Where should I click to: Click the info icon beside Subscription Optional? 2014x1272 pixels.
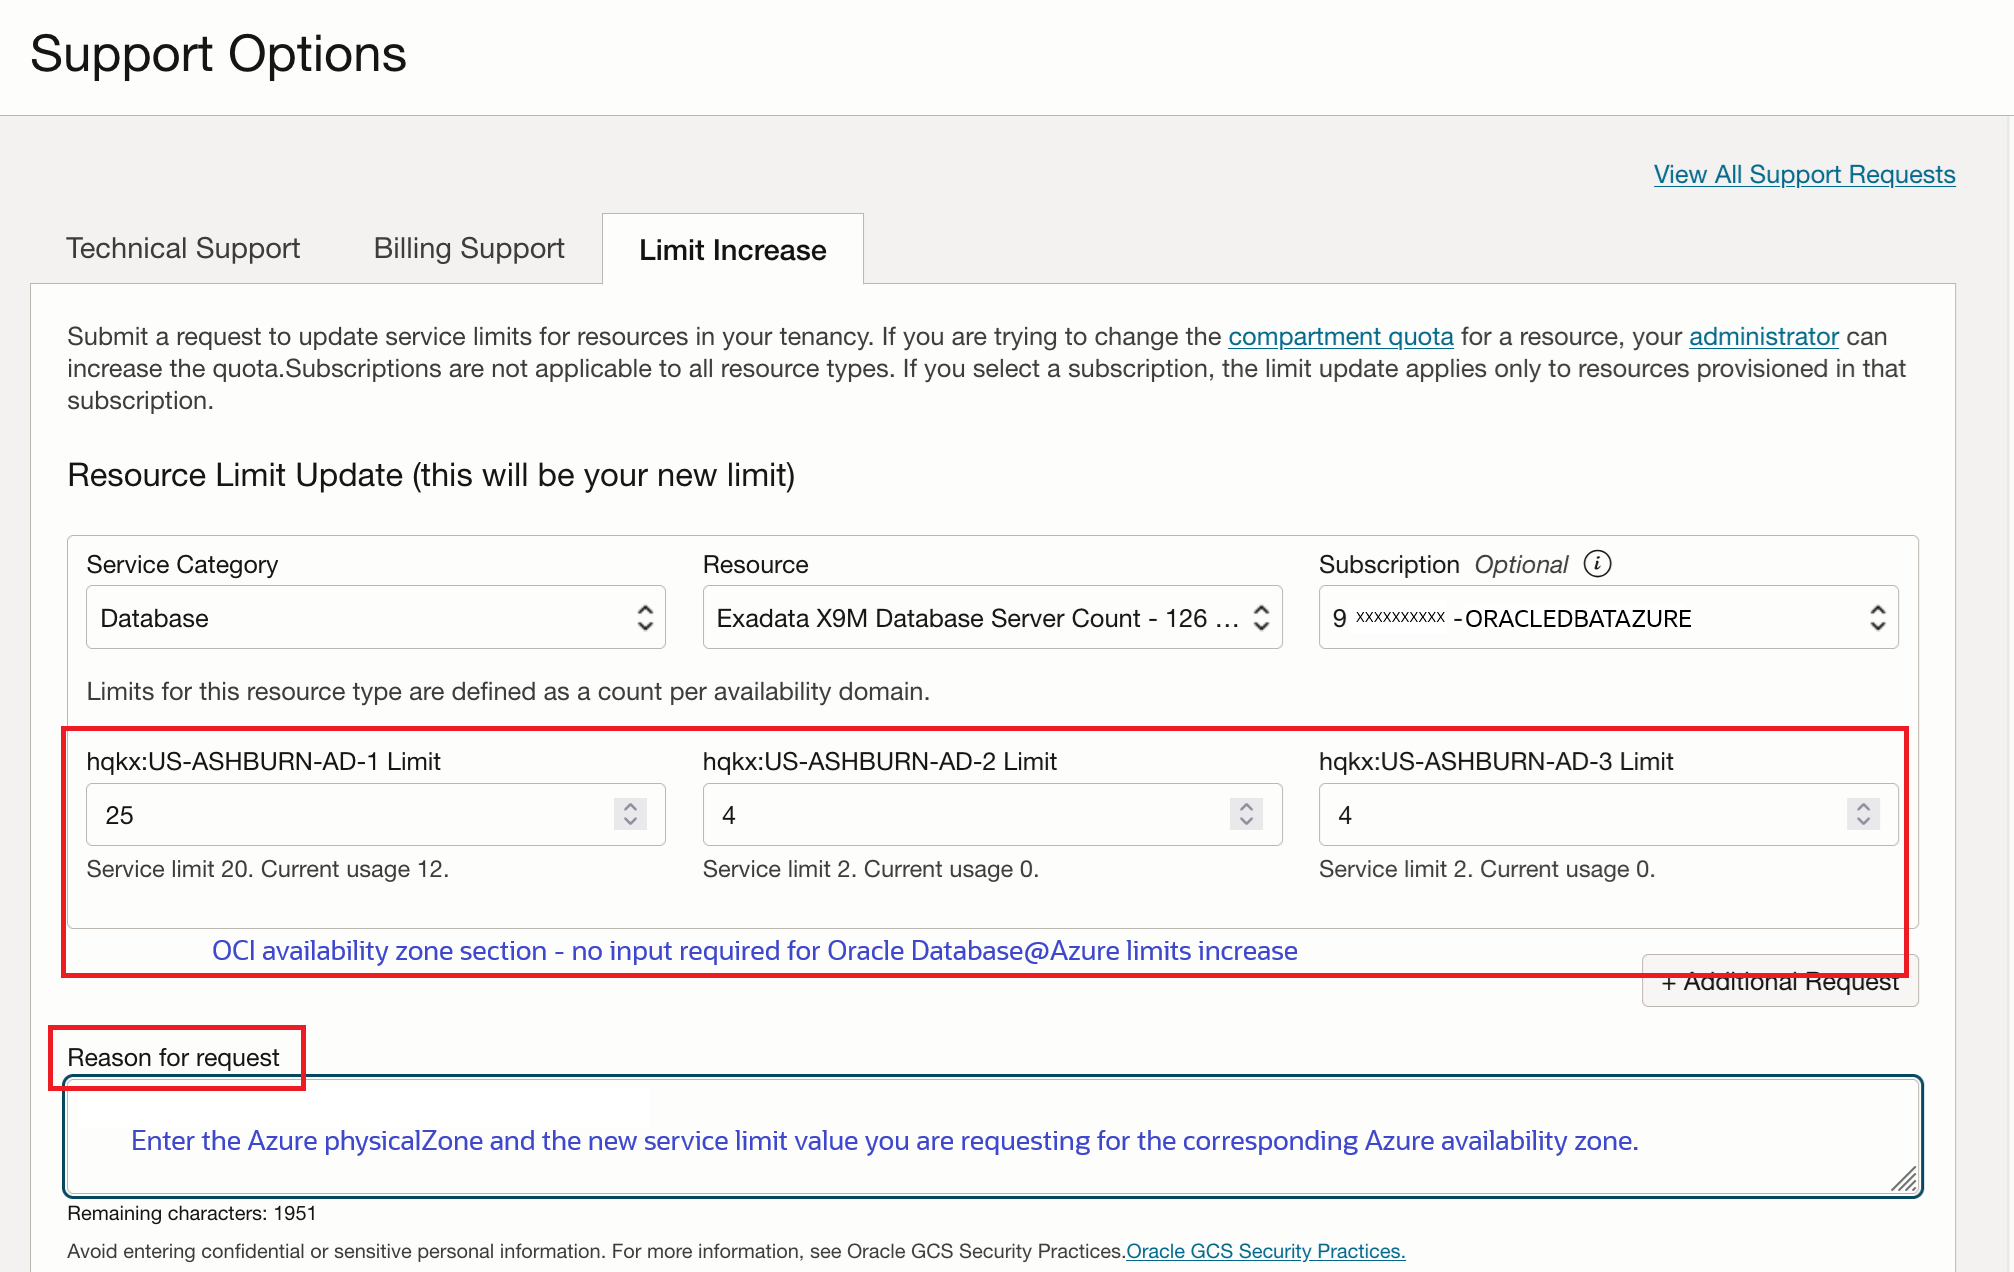1598,564
